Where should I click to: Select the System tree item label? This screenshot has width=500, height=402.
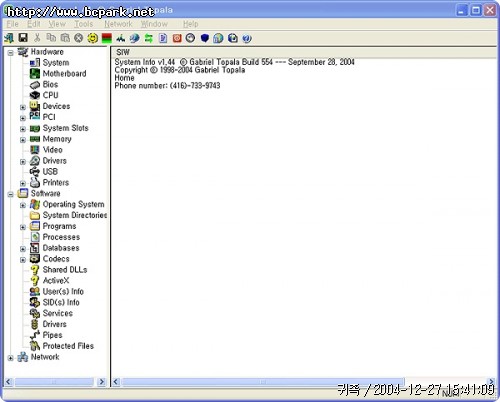coord(56,63)
